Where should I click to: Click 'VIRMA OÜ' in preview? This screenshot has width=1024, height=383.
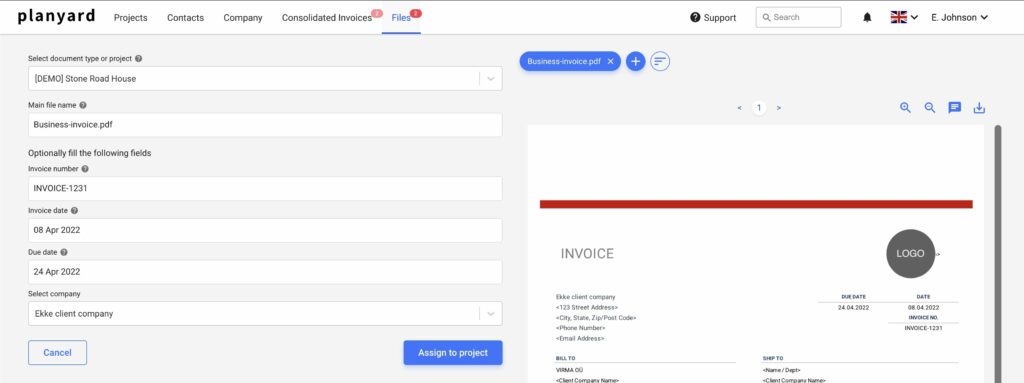pyautogui.click(x=568, y=370)
